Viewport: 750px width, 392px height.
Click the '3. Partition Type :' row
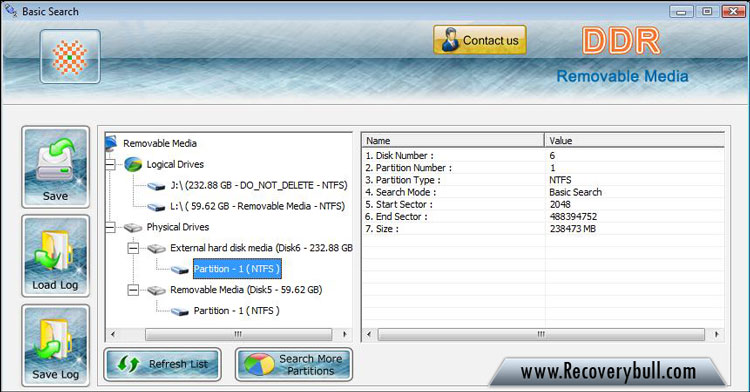[x=543, y=180]
